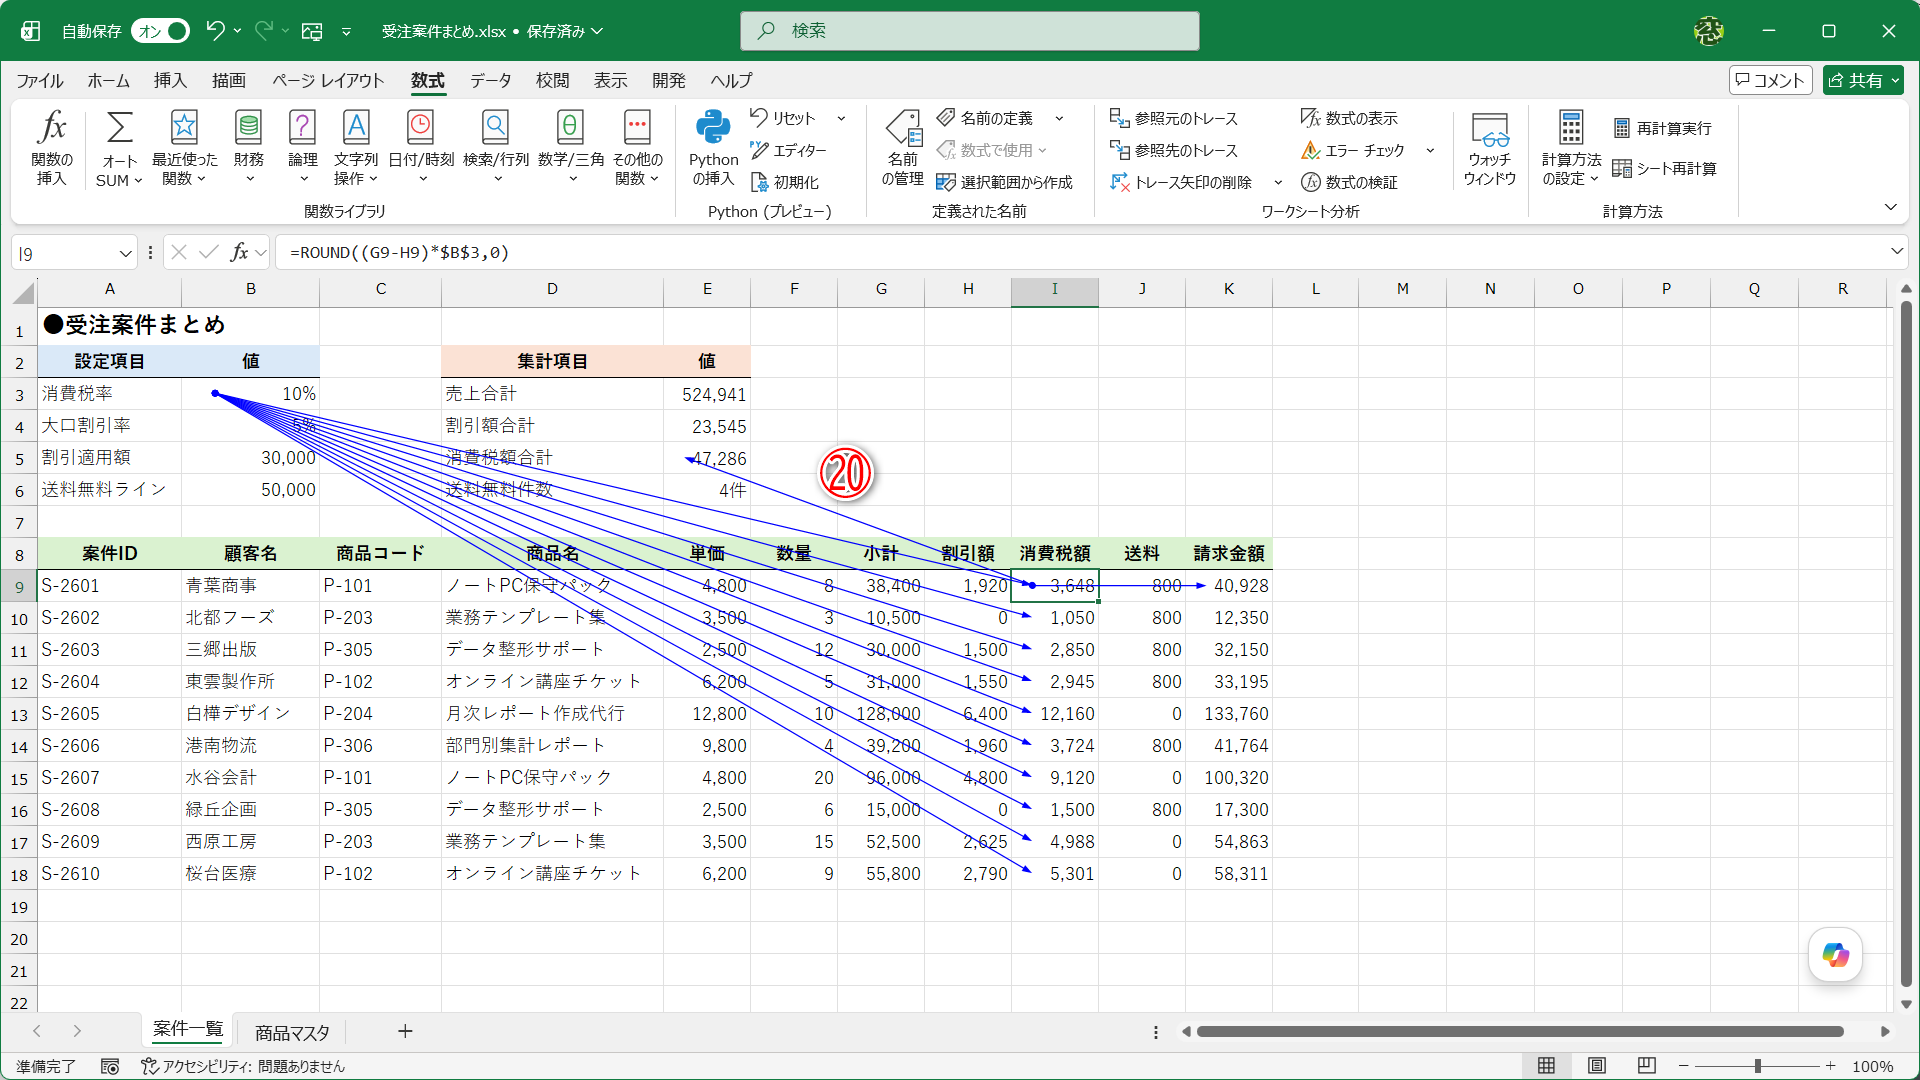
Task: Click Python Initialize (初期化) icon
Action: point(760,182)
